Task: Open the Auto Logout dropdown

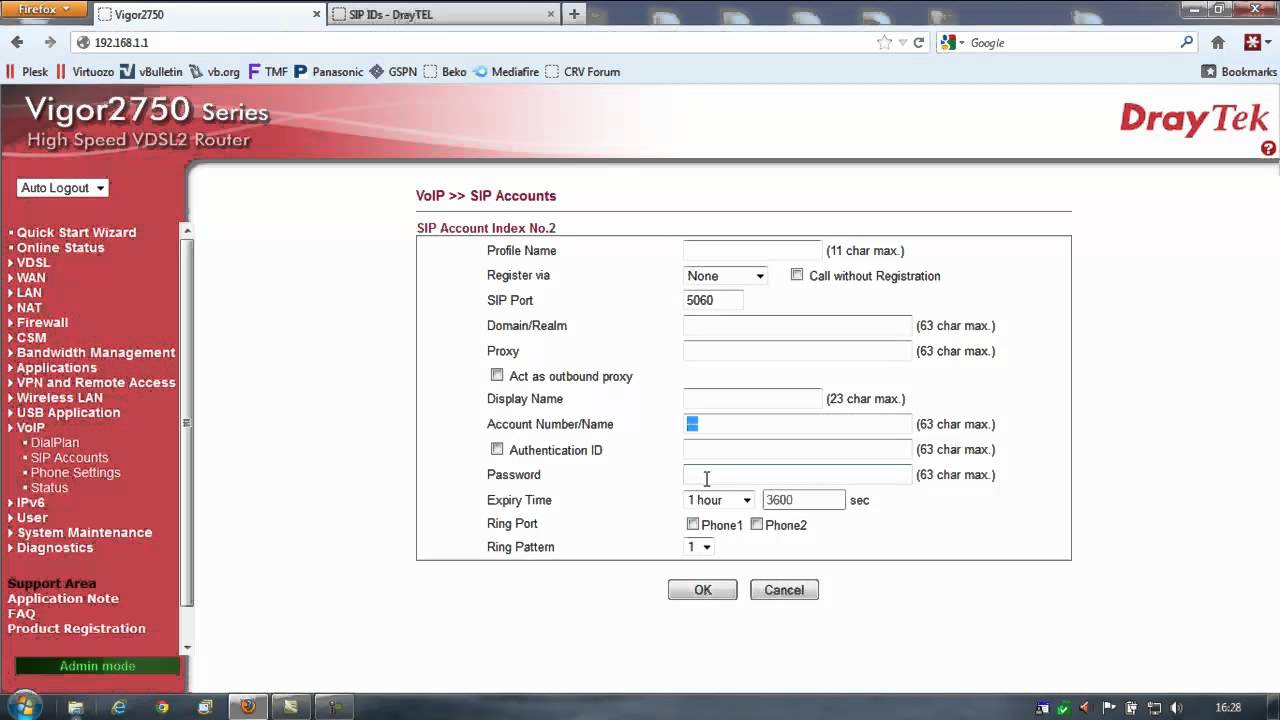Action: (62, 188)
